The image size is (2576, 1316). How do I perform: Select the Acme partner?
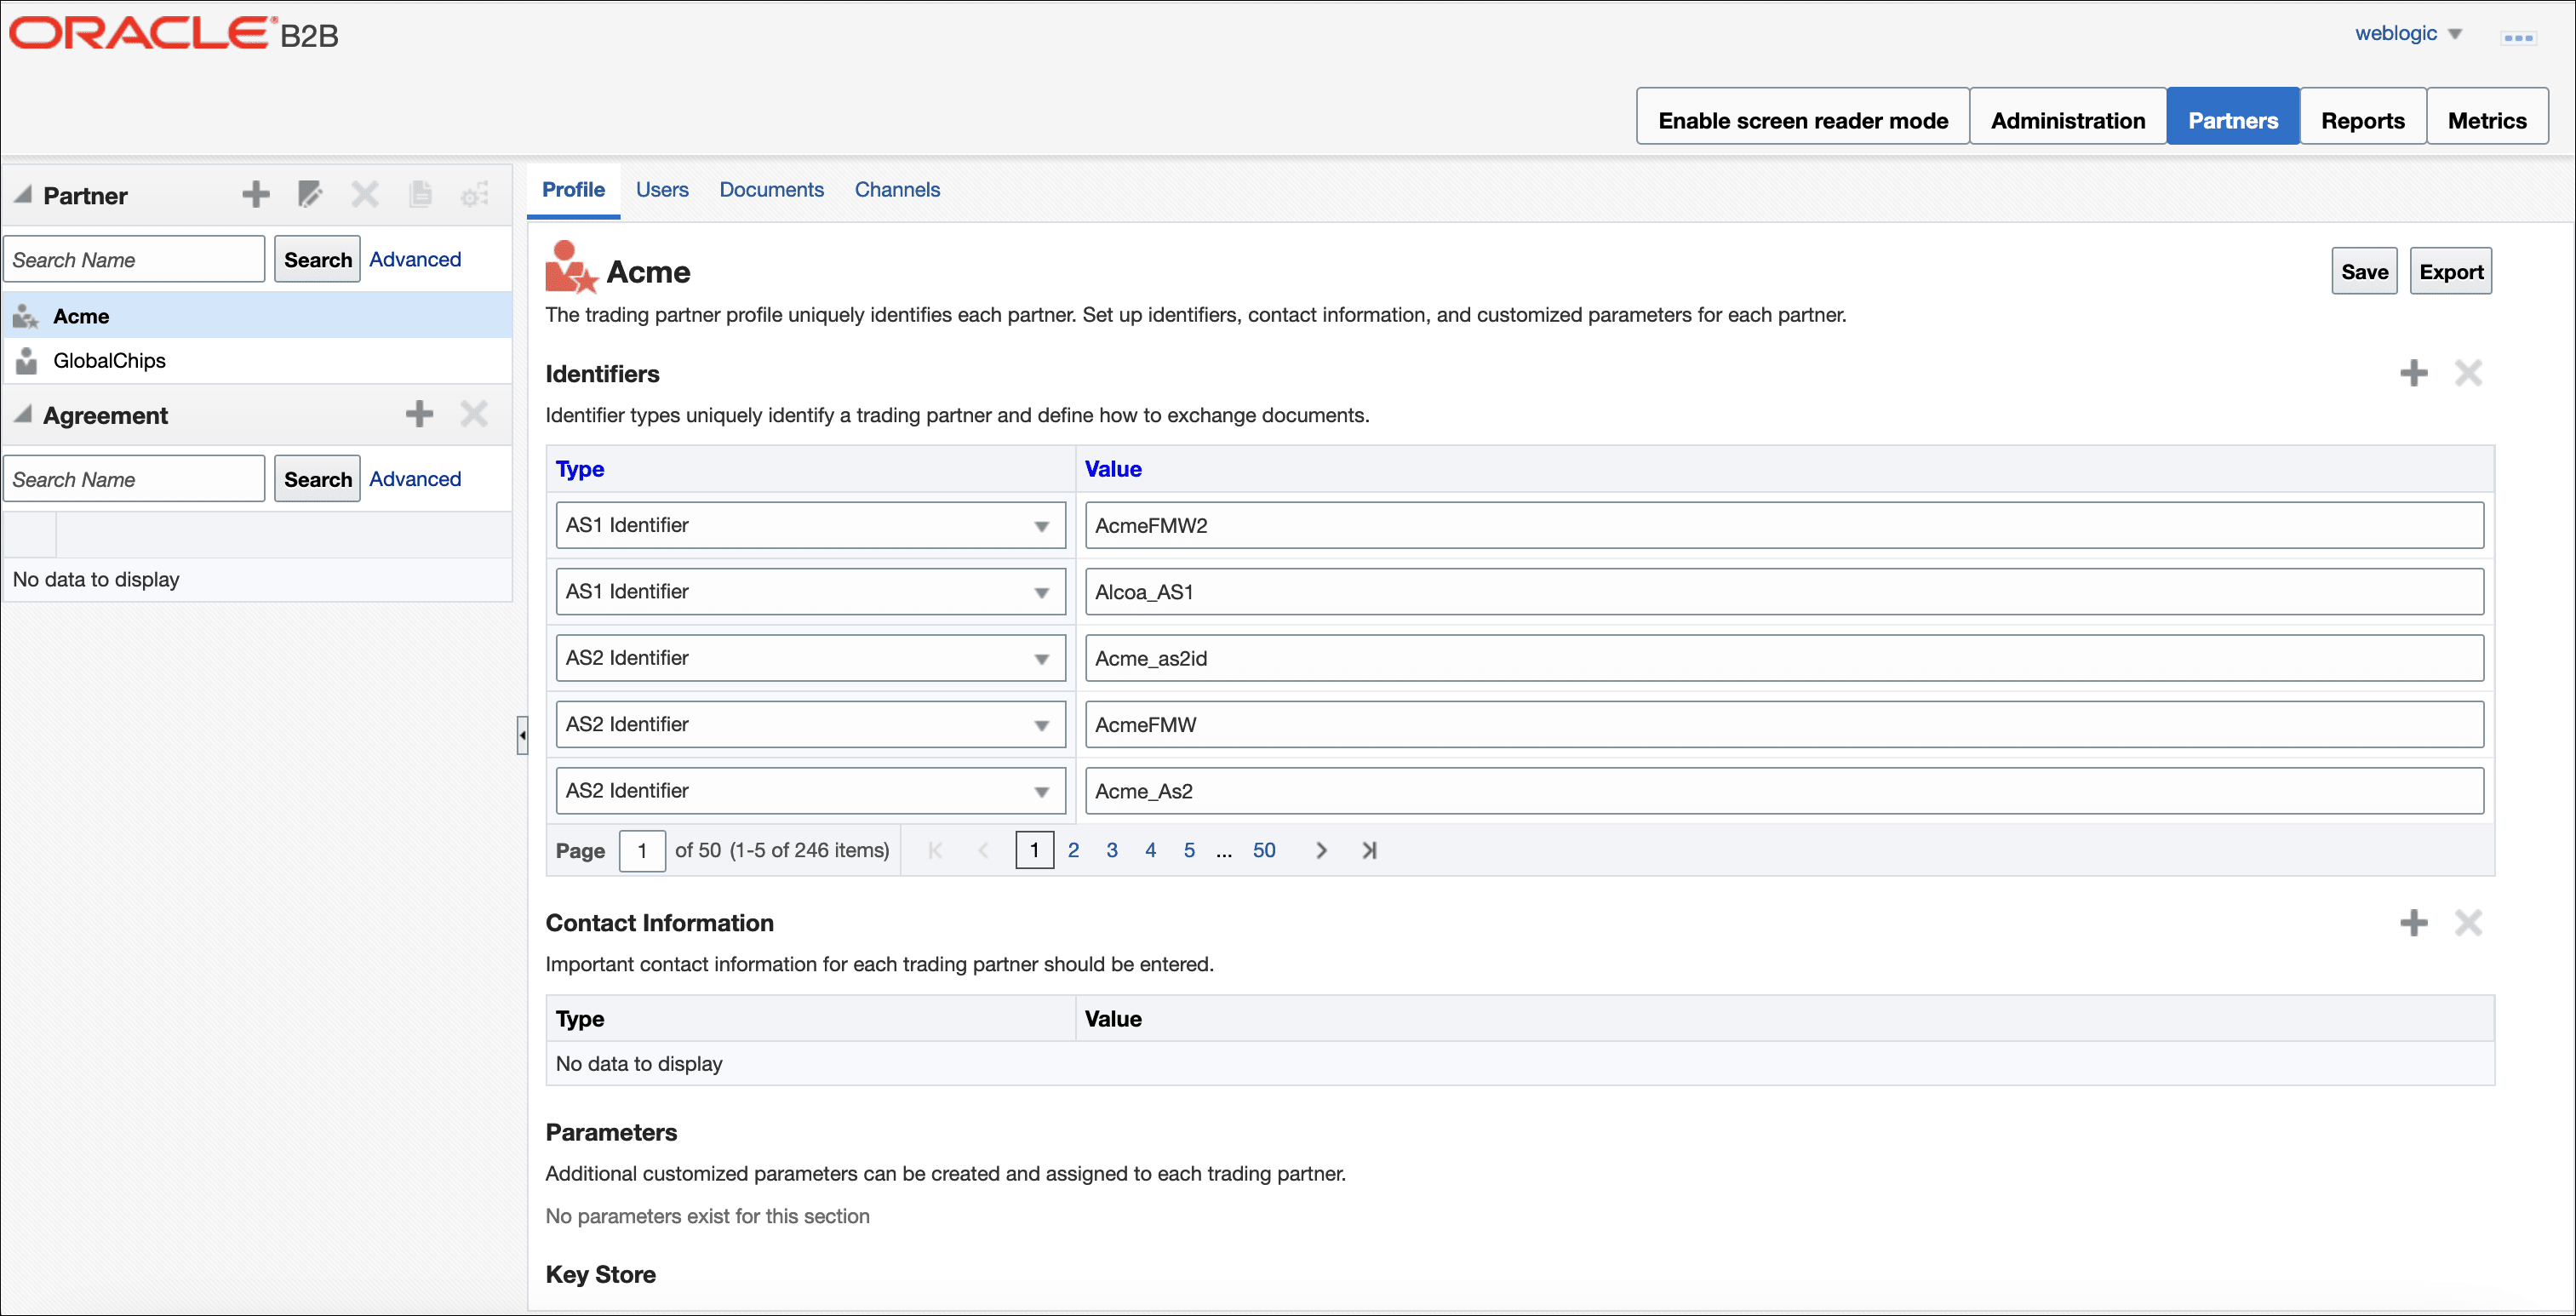point(258,316)
